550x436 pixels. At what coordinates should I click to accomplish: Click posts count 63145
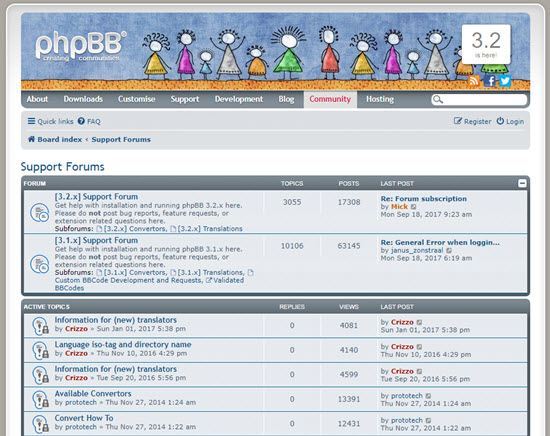[349, 246]
